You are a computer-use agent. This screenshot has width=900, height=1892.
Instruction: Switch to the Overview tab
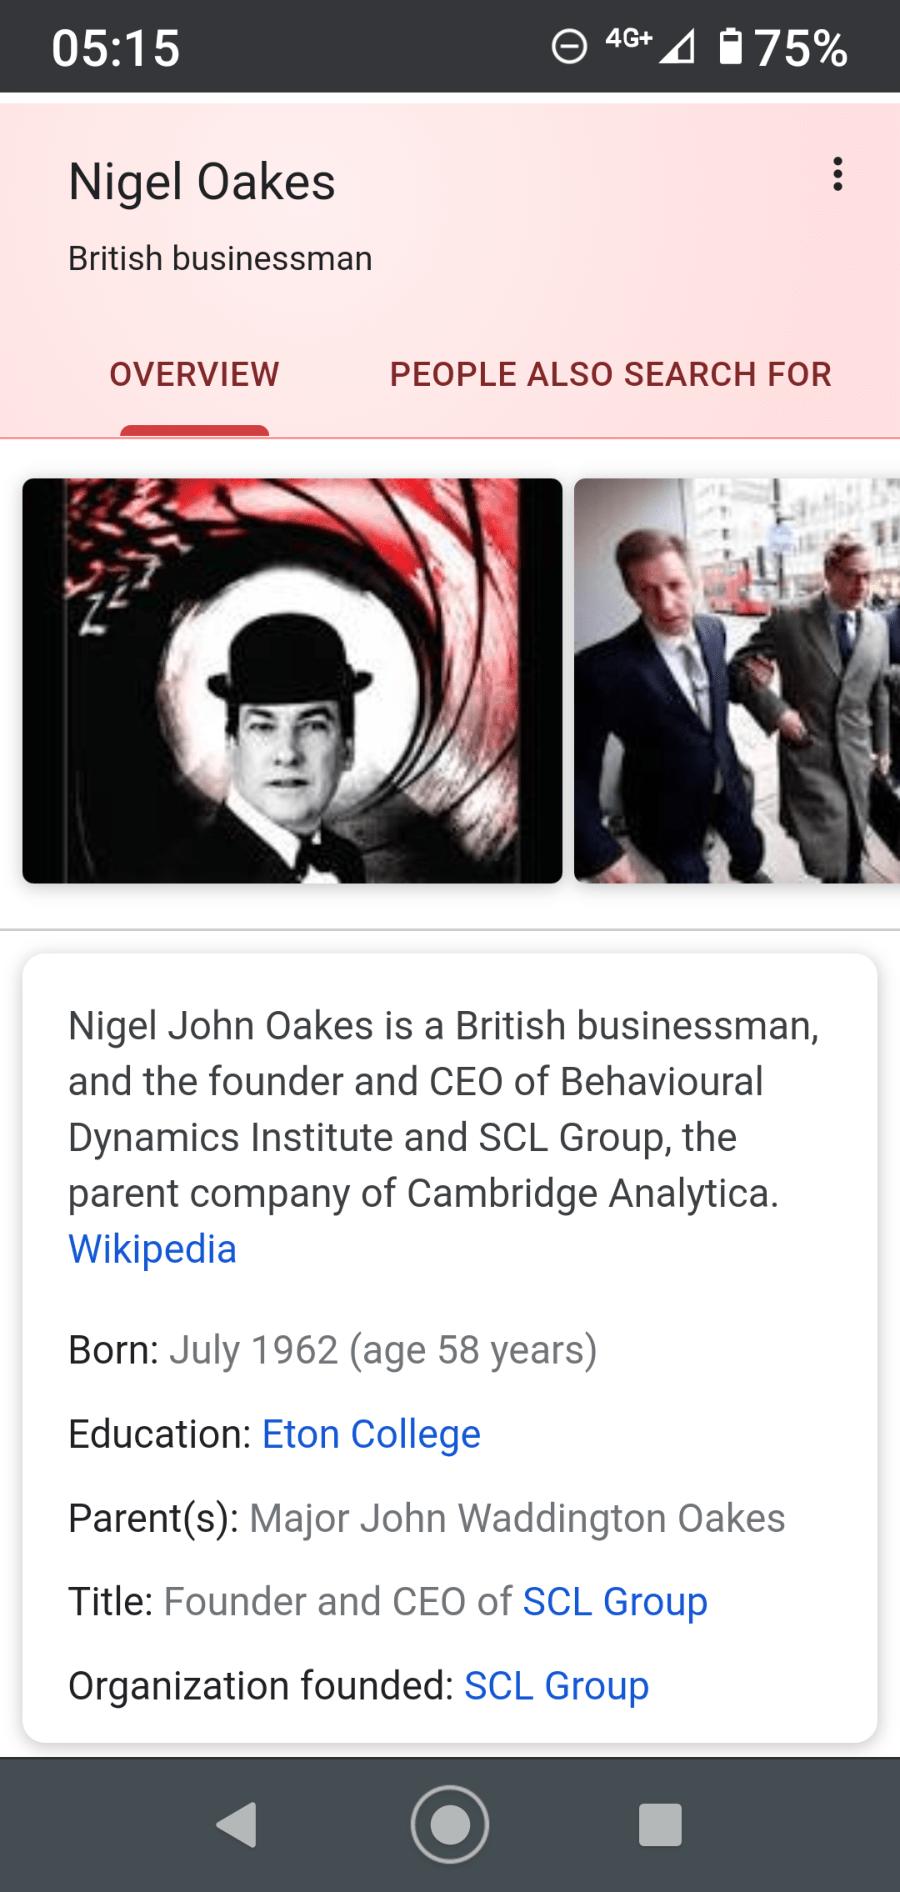click(194, 375)
